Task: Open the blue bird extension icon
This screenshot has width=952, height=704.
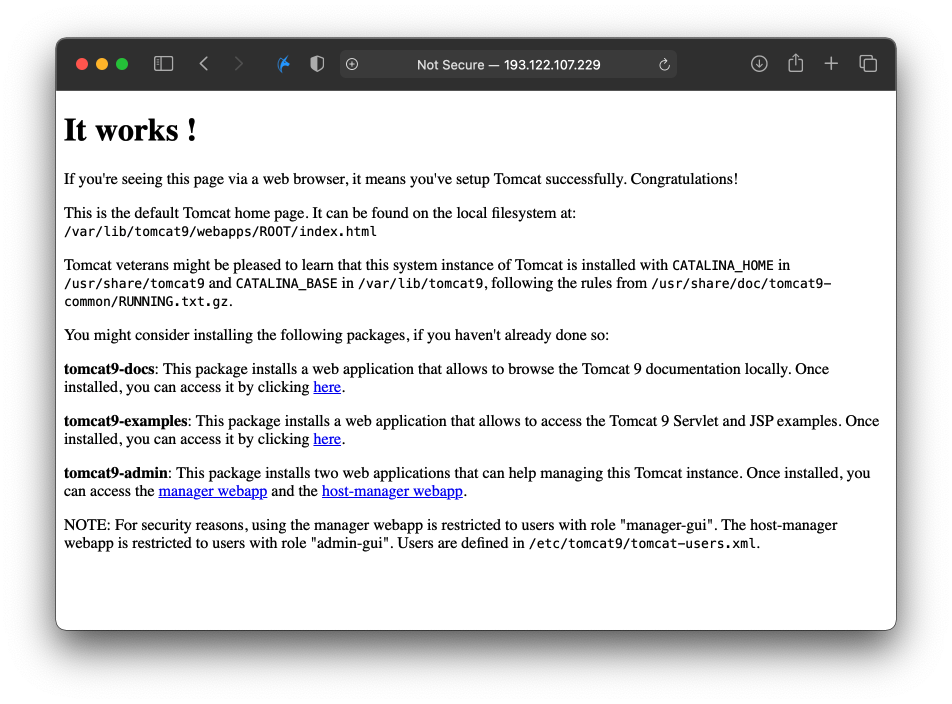Action: 284,64
